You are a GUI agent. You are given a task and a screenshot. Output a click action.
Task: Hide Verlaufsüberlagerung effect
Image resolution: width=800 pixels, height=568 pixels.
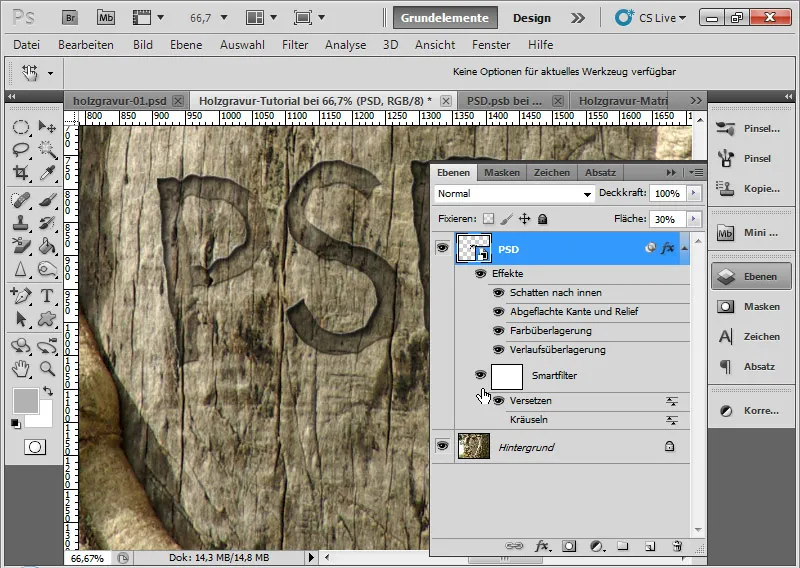498,350
